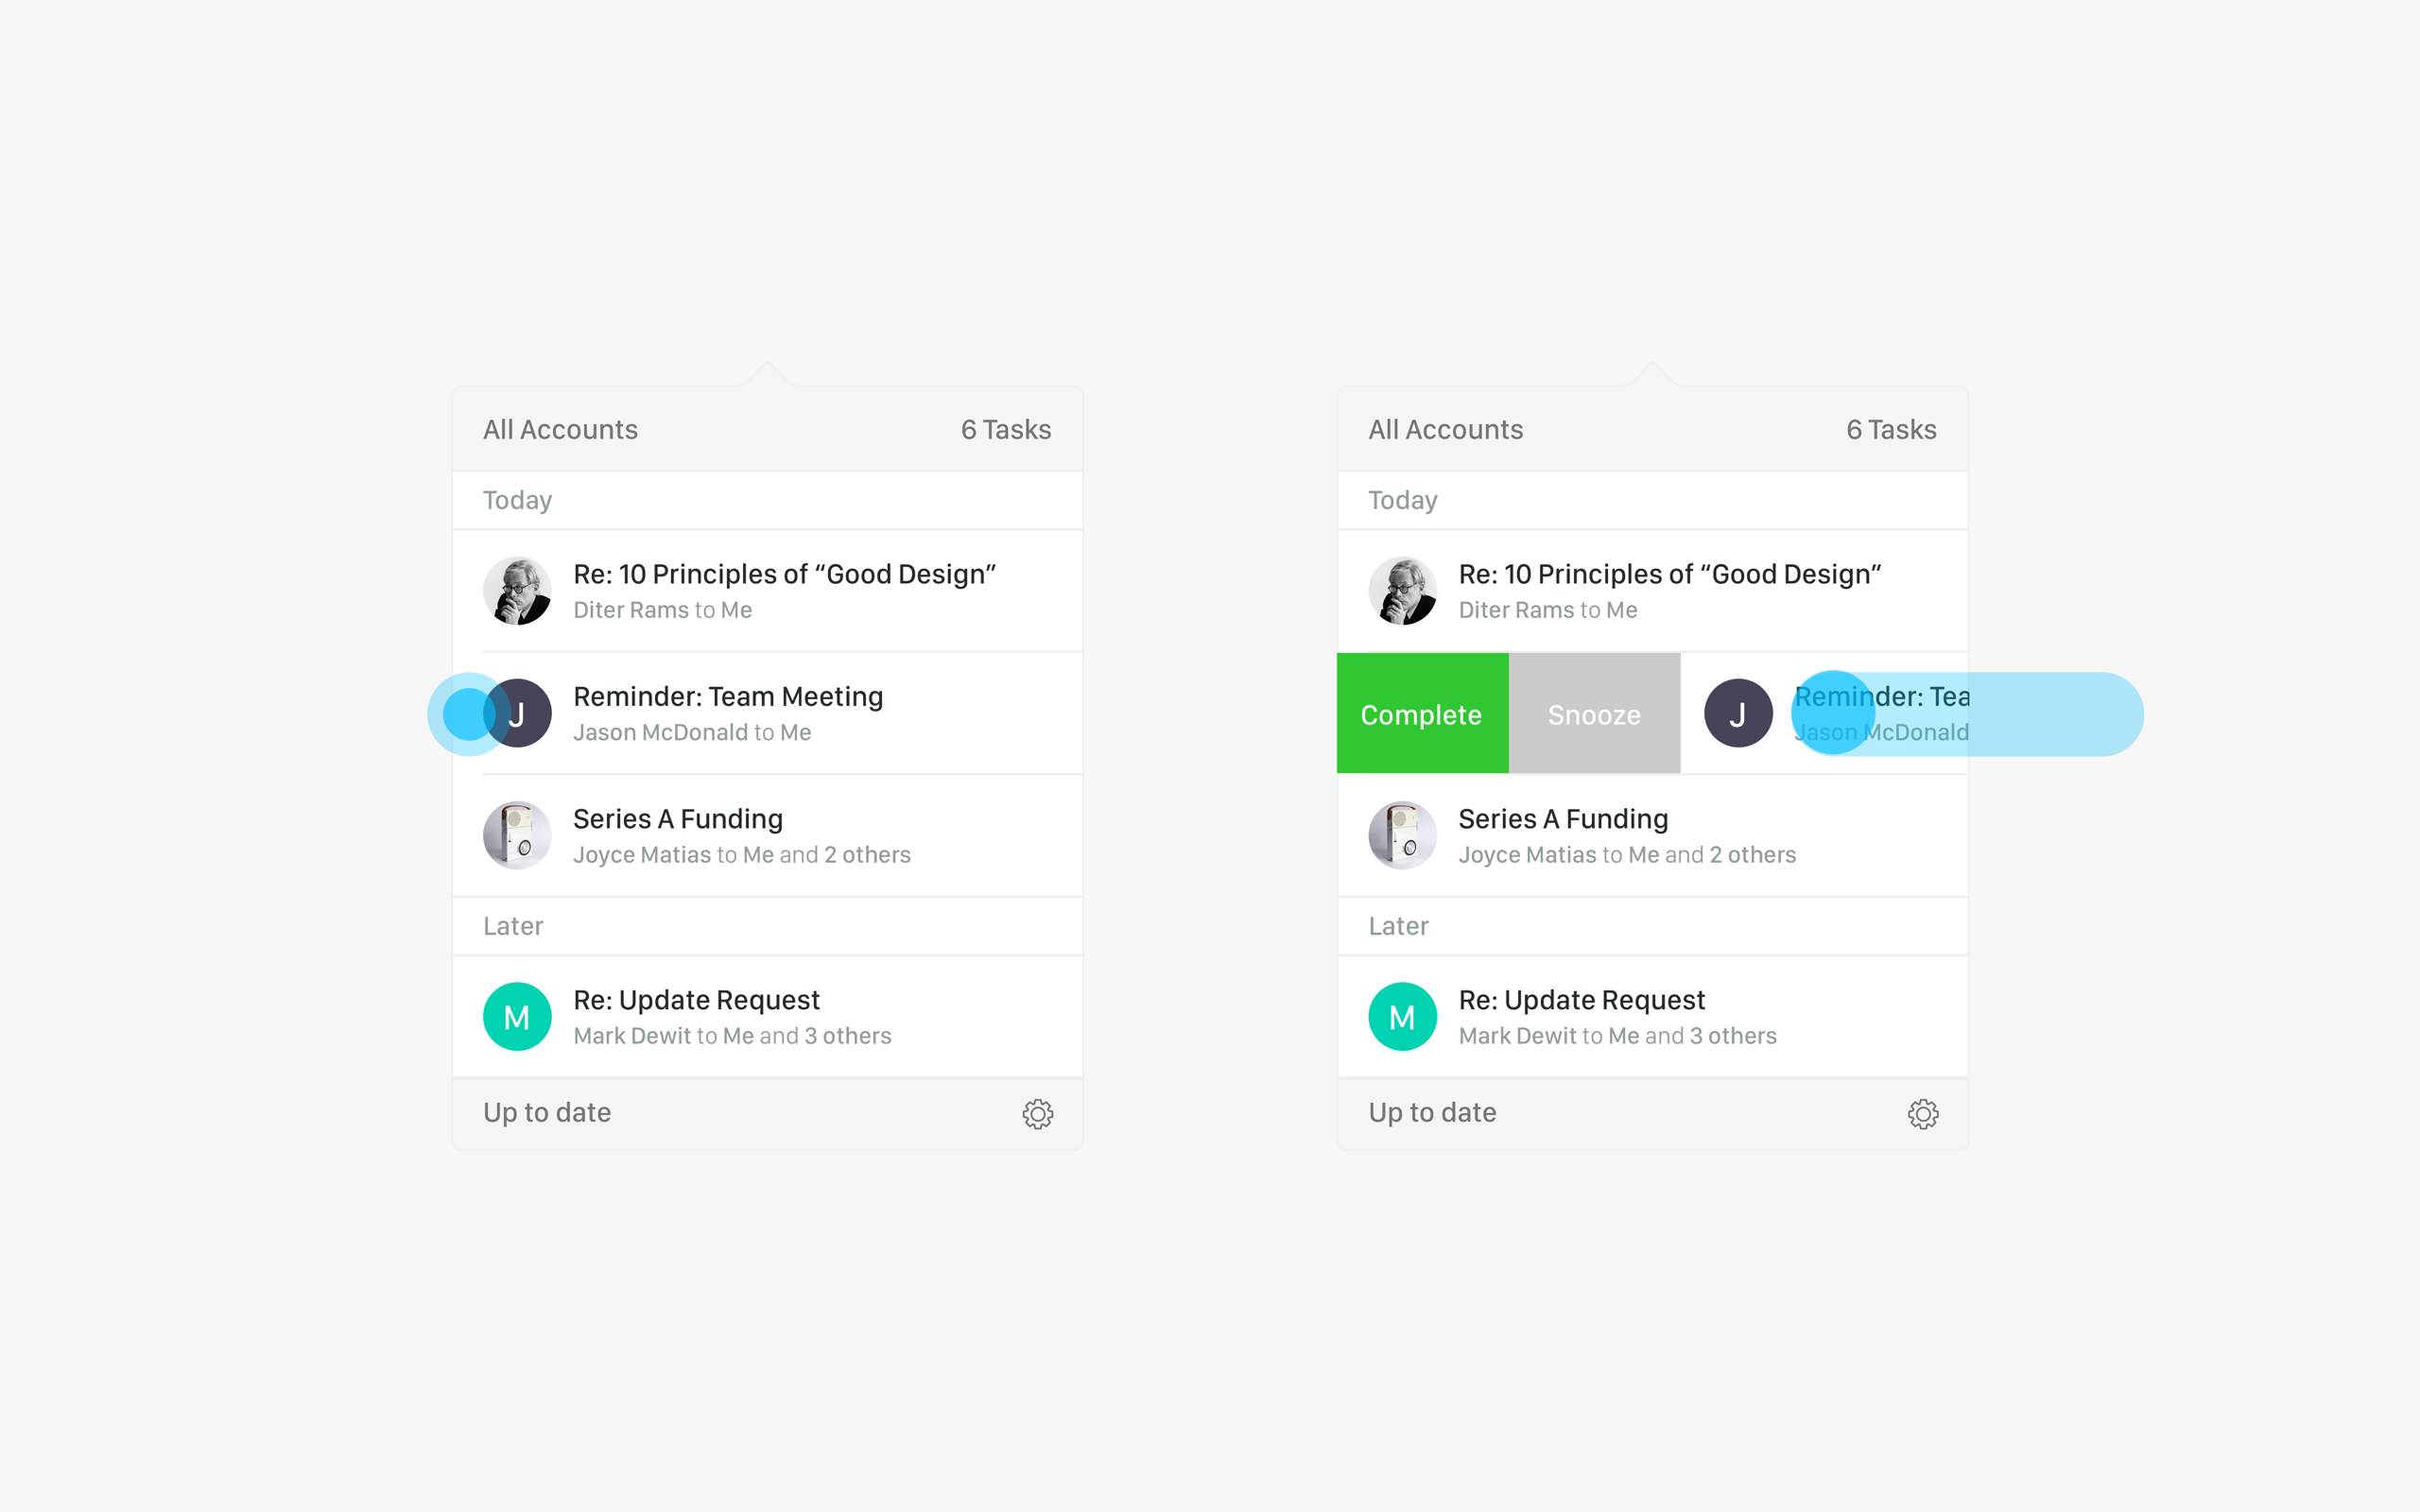
Task: Select Today section header in left panel
Action: pyautogui.click(x=767, y=500)
